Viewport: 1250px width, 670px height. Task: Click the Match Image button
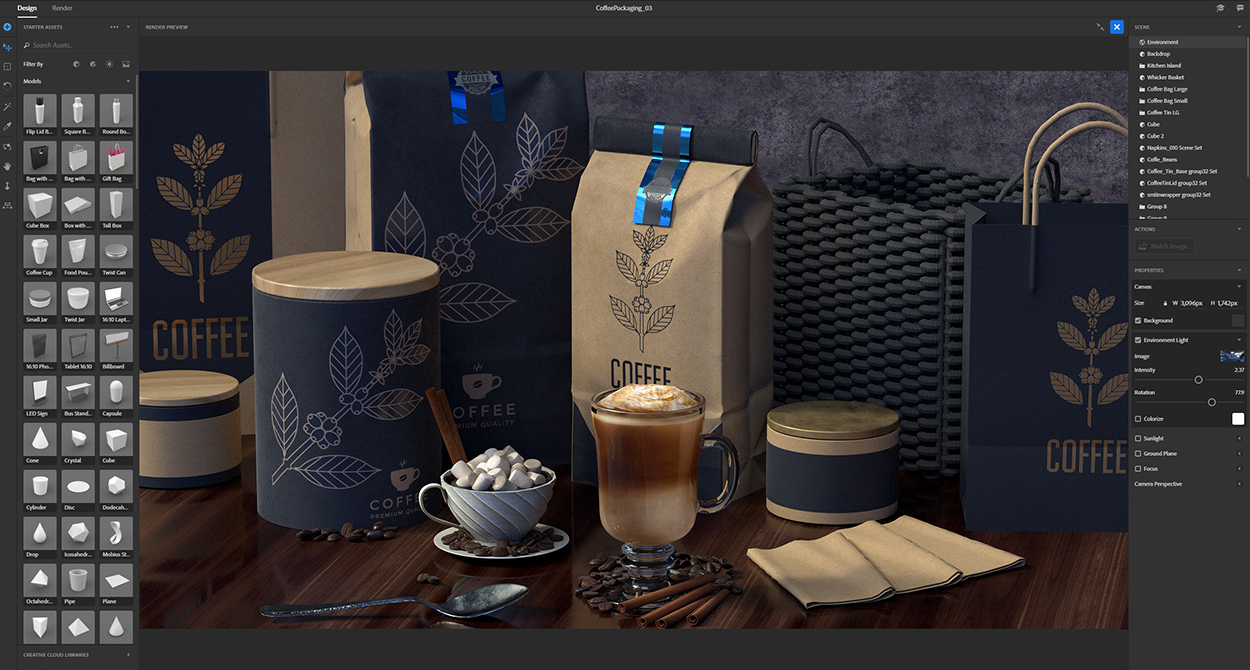pyautogui.click(x=1164, y=246)
